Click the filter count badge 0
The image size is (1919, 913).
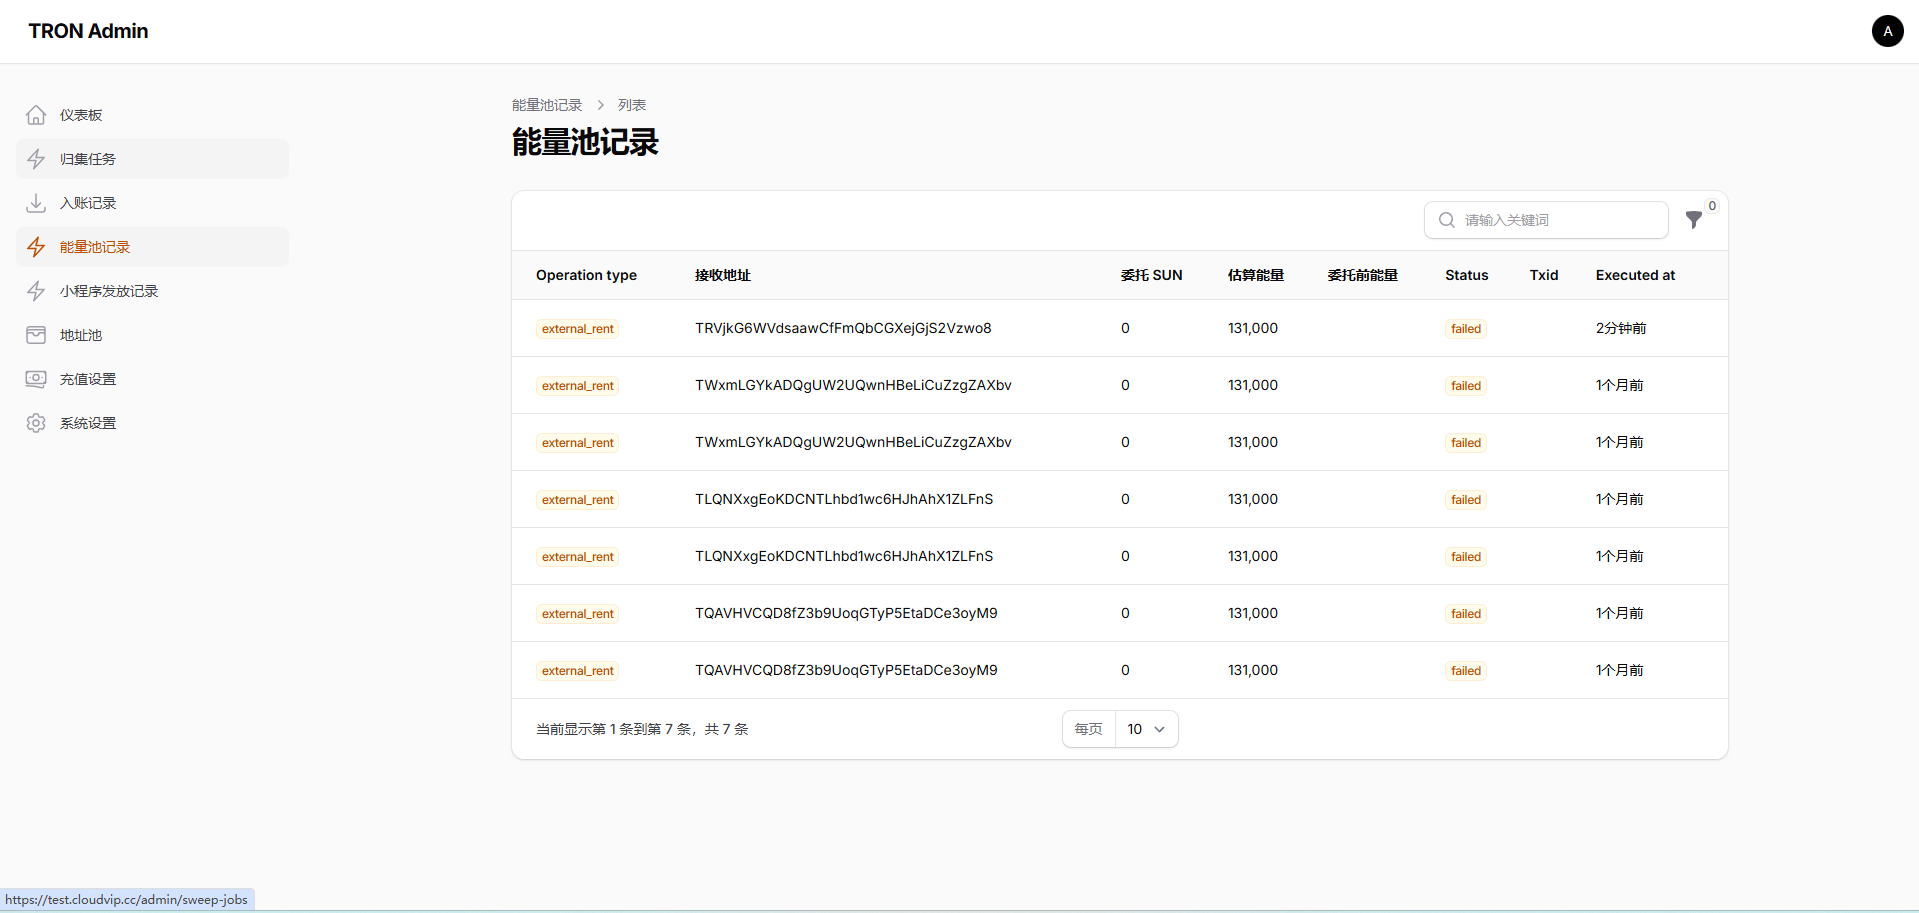click(x=1712, y=206)
